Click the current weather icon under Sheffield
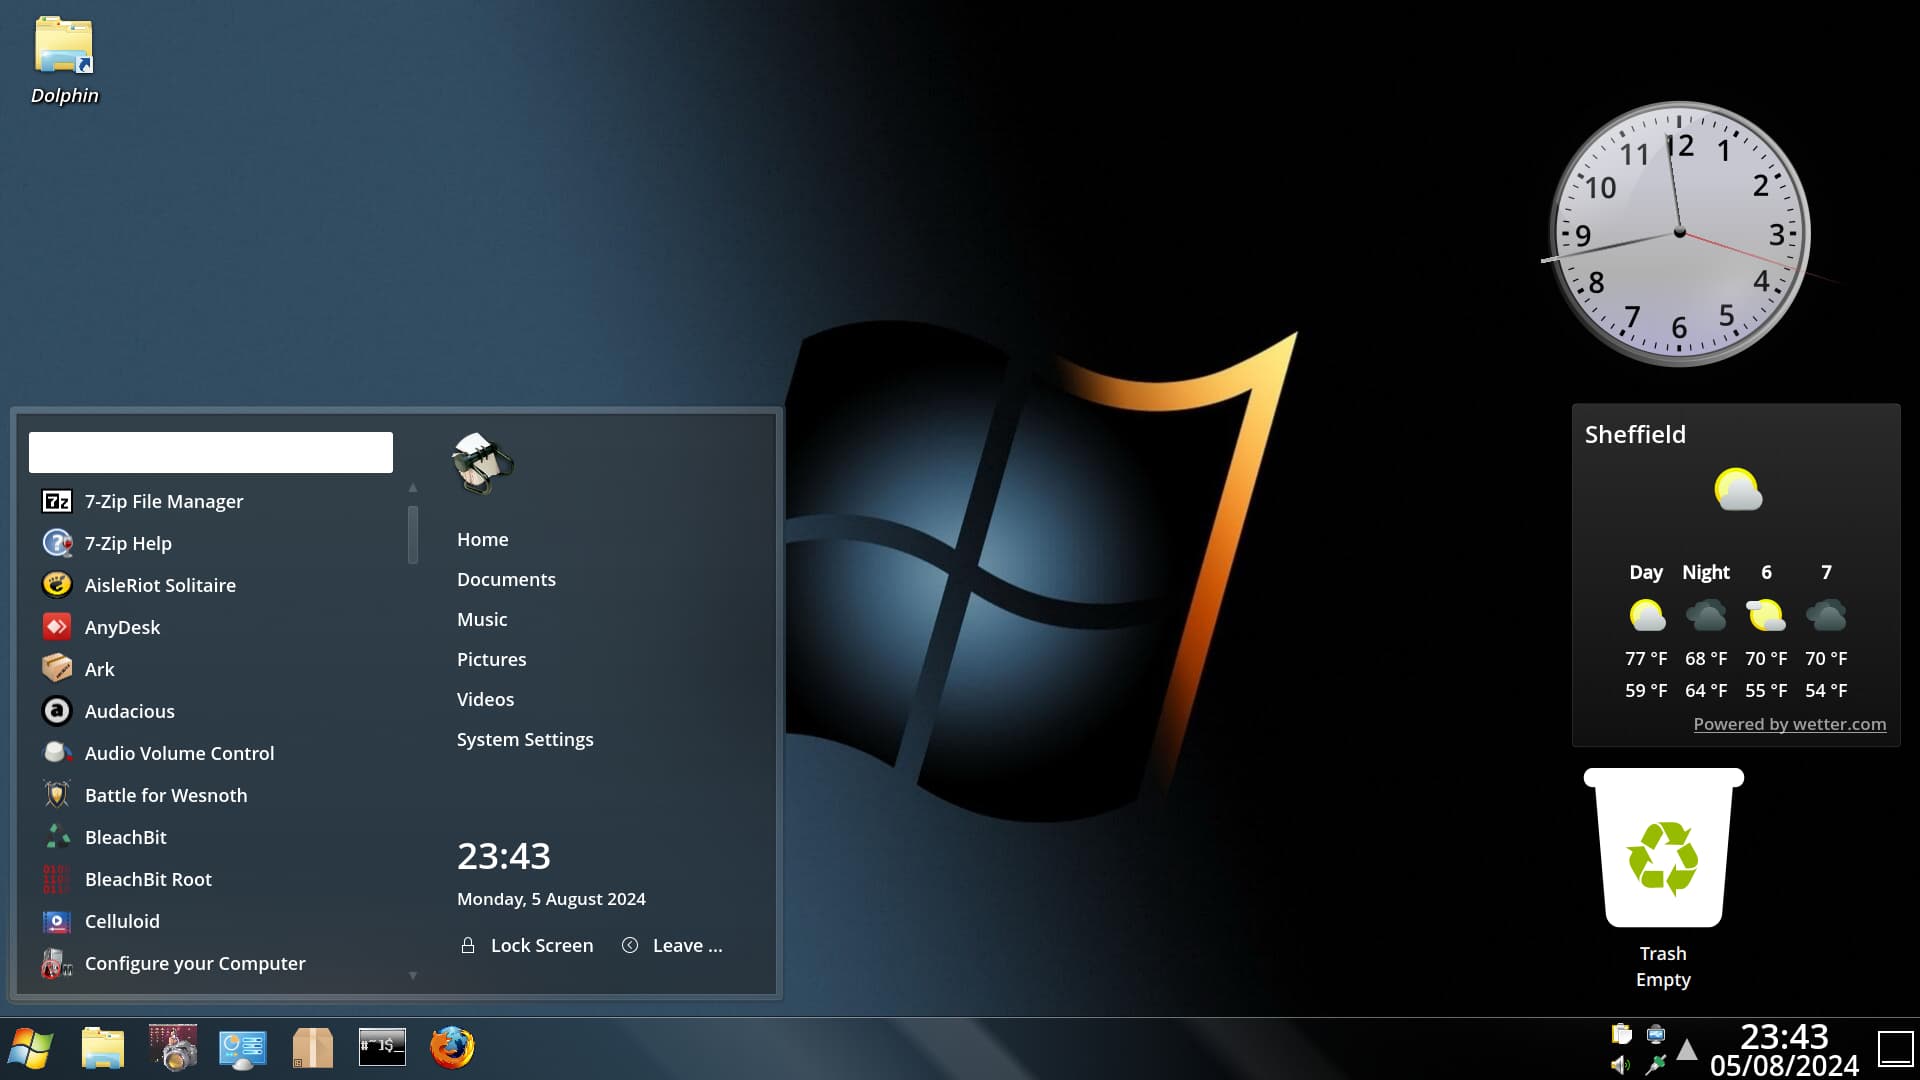1920x1080 pixels. tap(1737, 490)
